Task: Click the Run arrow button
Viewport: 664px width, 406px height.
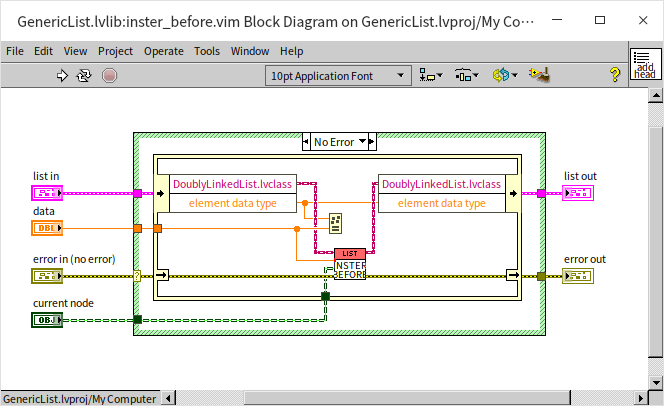Action: [62, 75]
